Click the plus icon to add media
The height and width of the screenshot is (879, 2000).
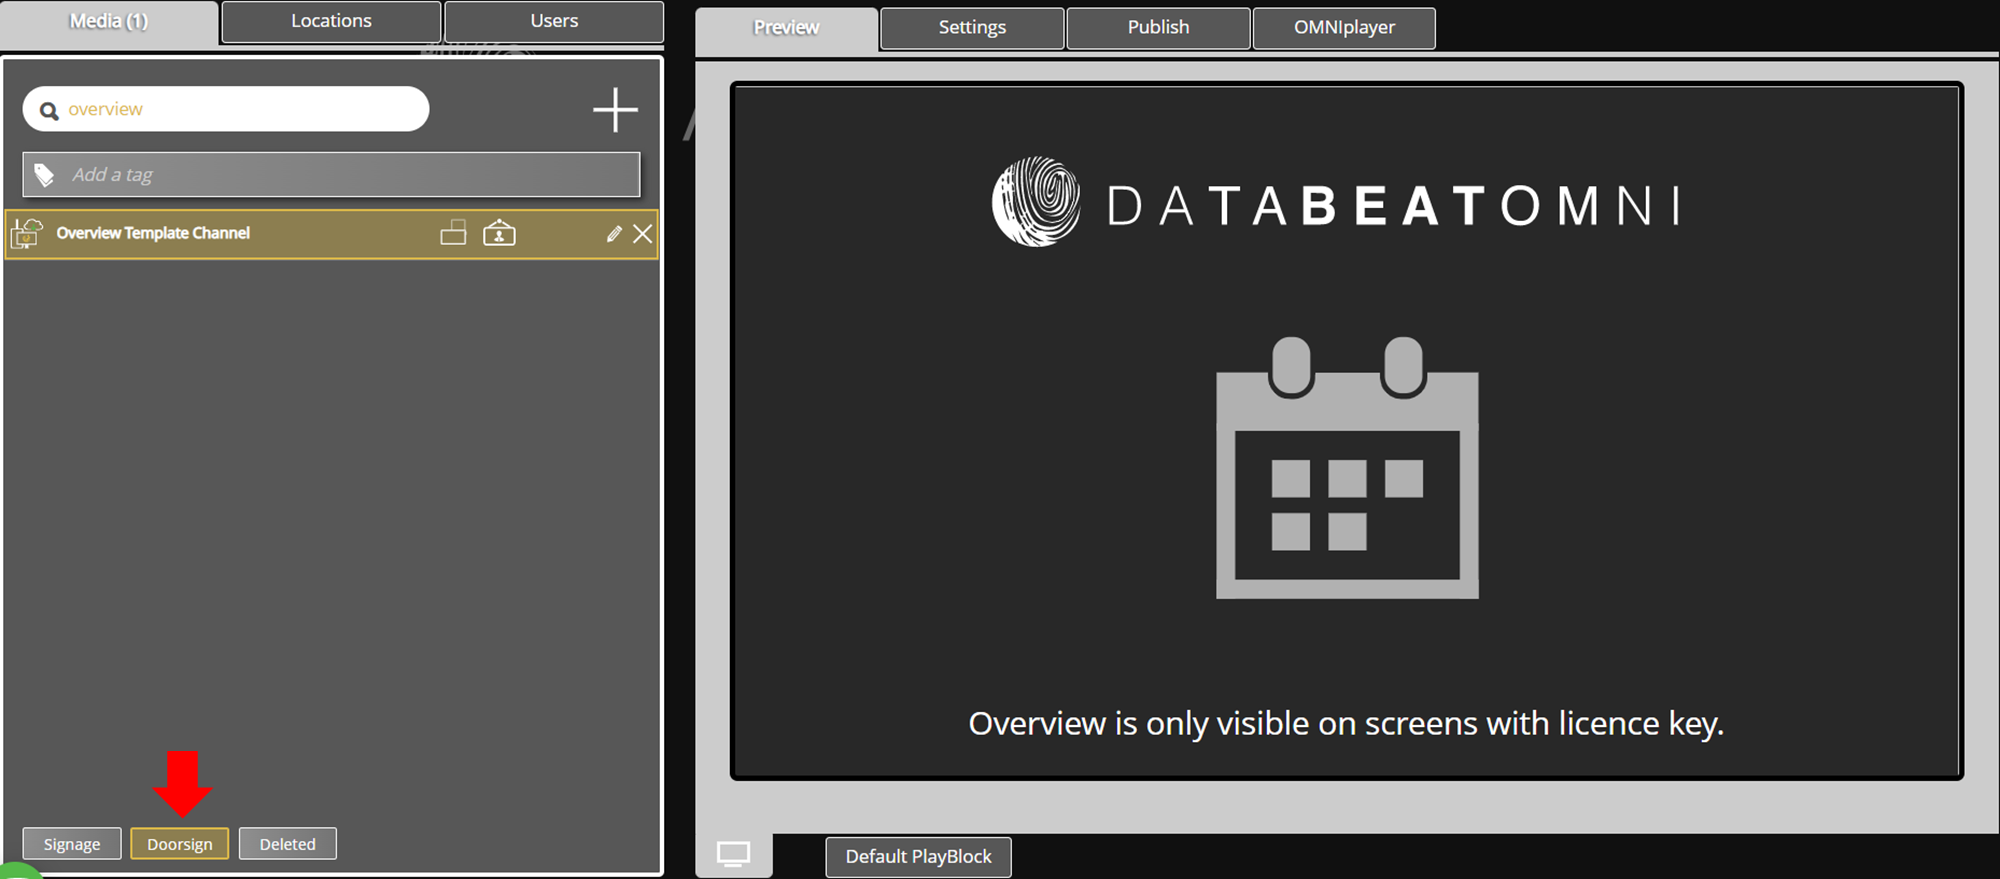(x=615, y=110)
